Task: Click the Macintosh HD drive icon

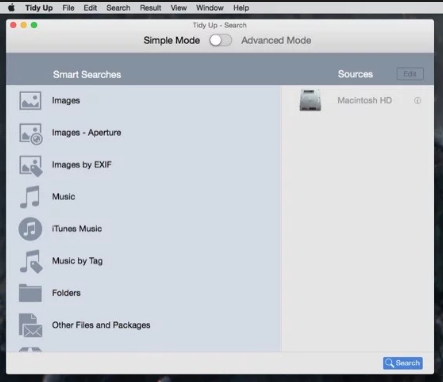Action: [x=310, y=100]
